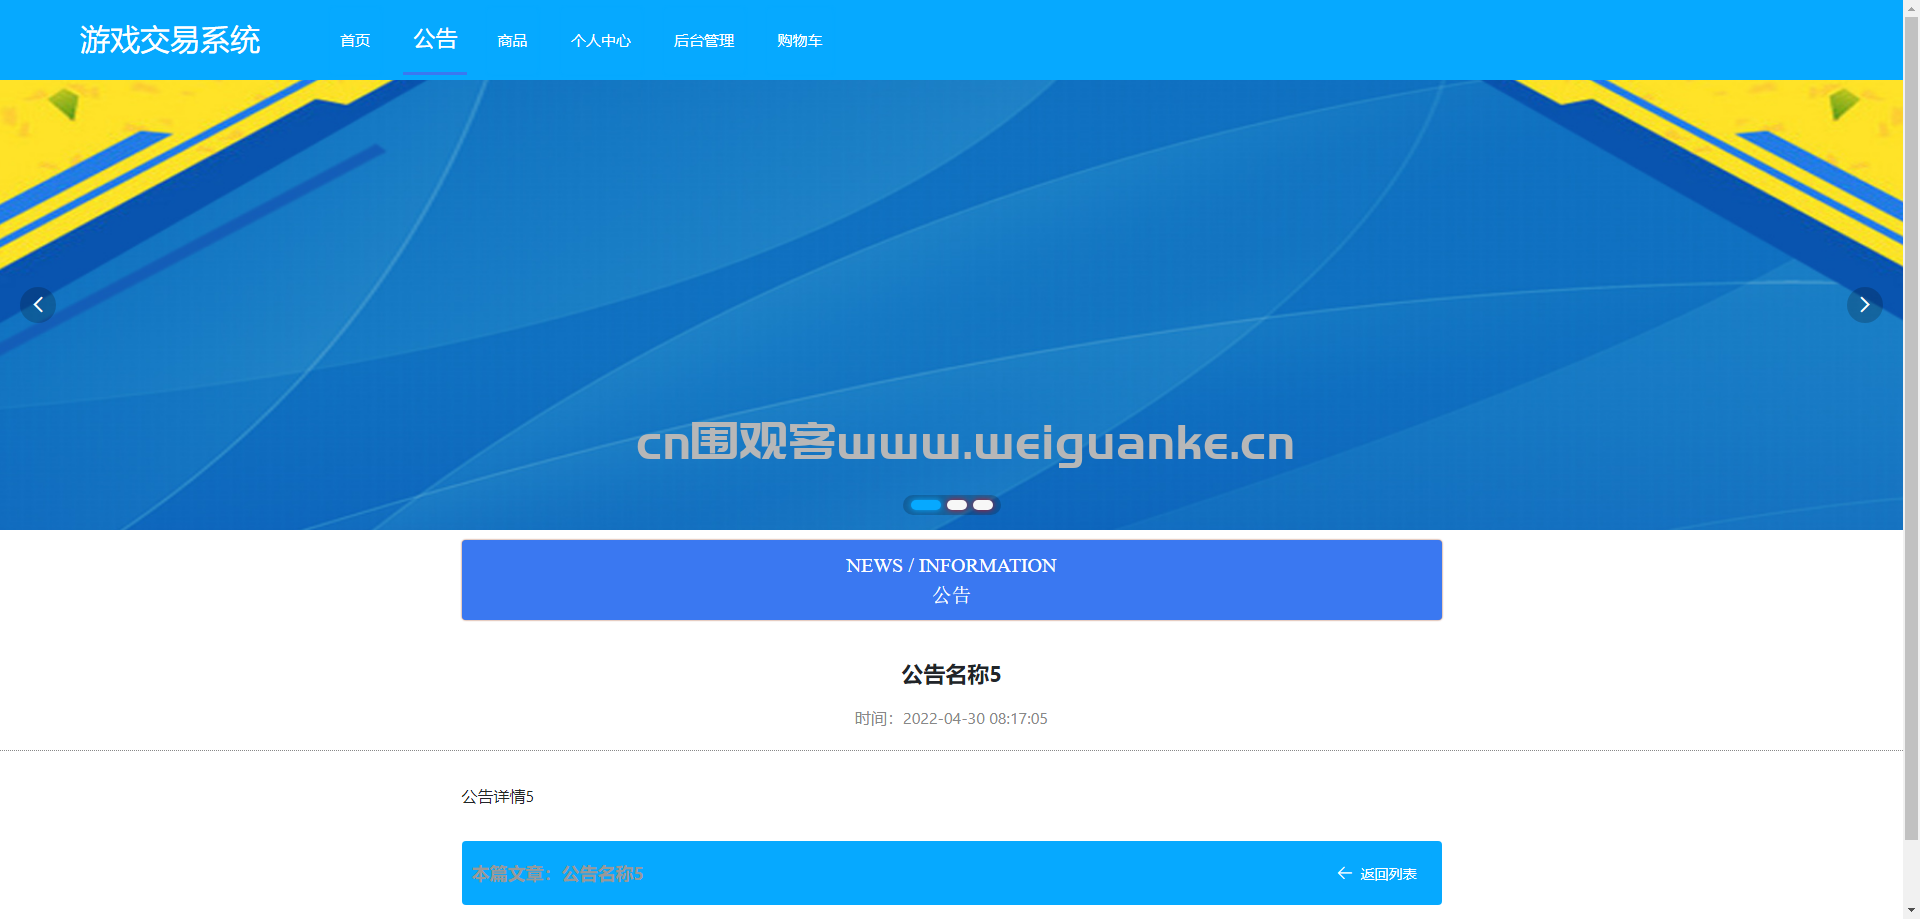Click the carousel banner image
Image resolution: width=1920 pixels, height=919 pixels.
(x=951, y=305)
